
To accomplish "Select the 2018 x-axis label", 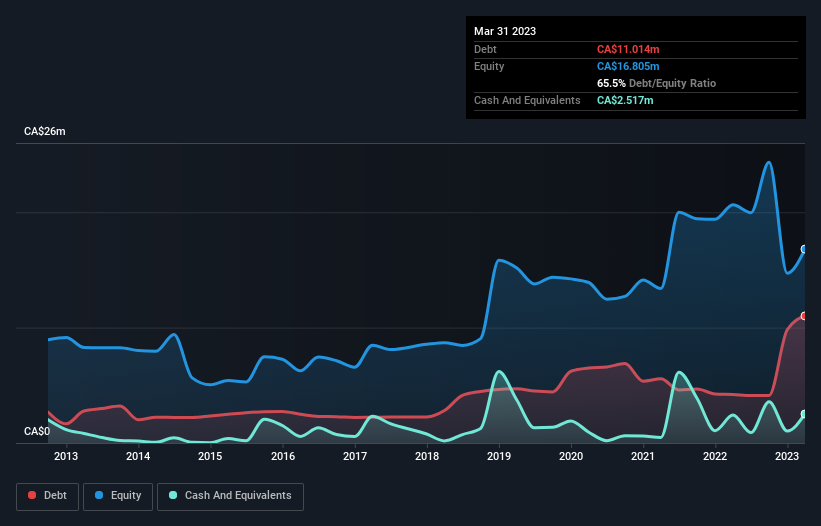I will pyautogui.click(x=427, y=456).
